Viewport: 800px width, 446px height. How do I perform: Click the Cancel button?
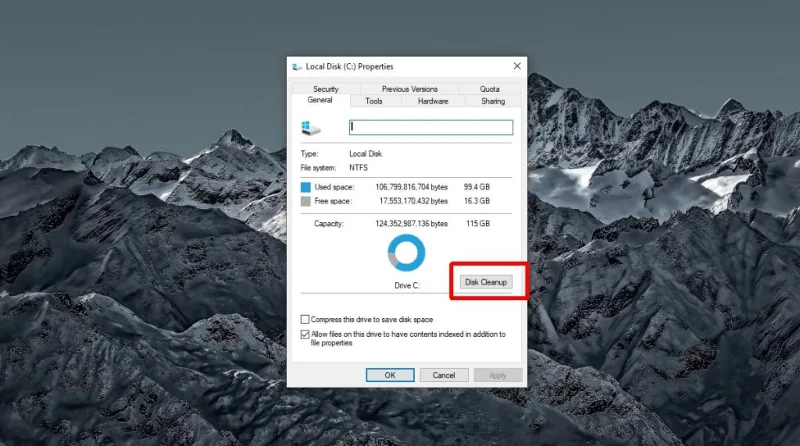pos(444,375)
